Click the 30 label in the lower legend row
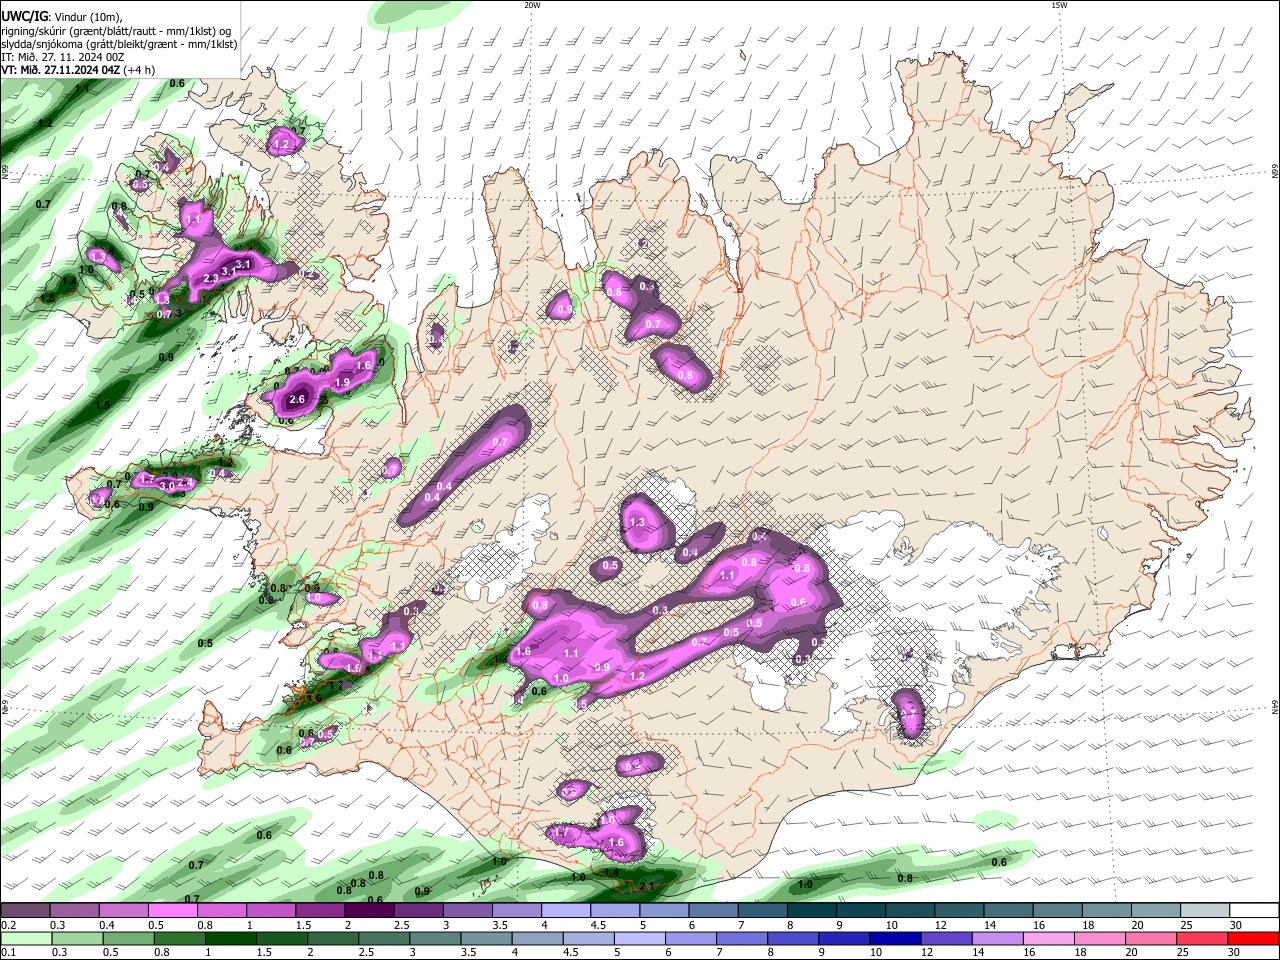The width and height of the screenshot is (1280, 960). 1236,953
